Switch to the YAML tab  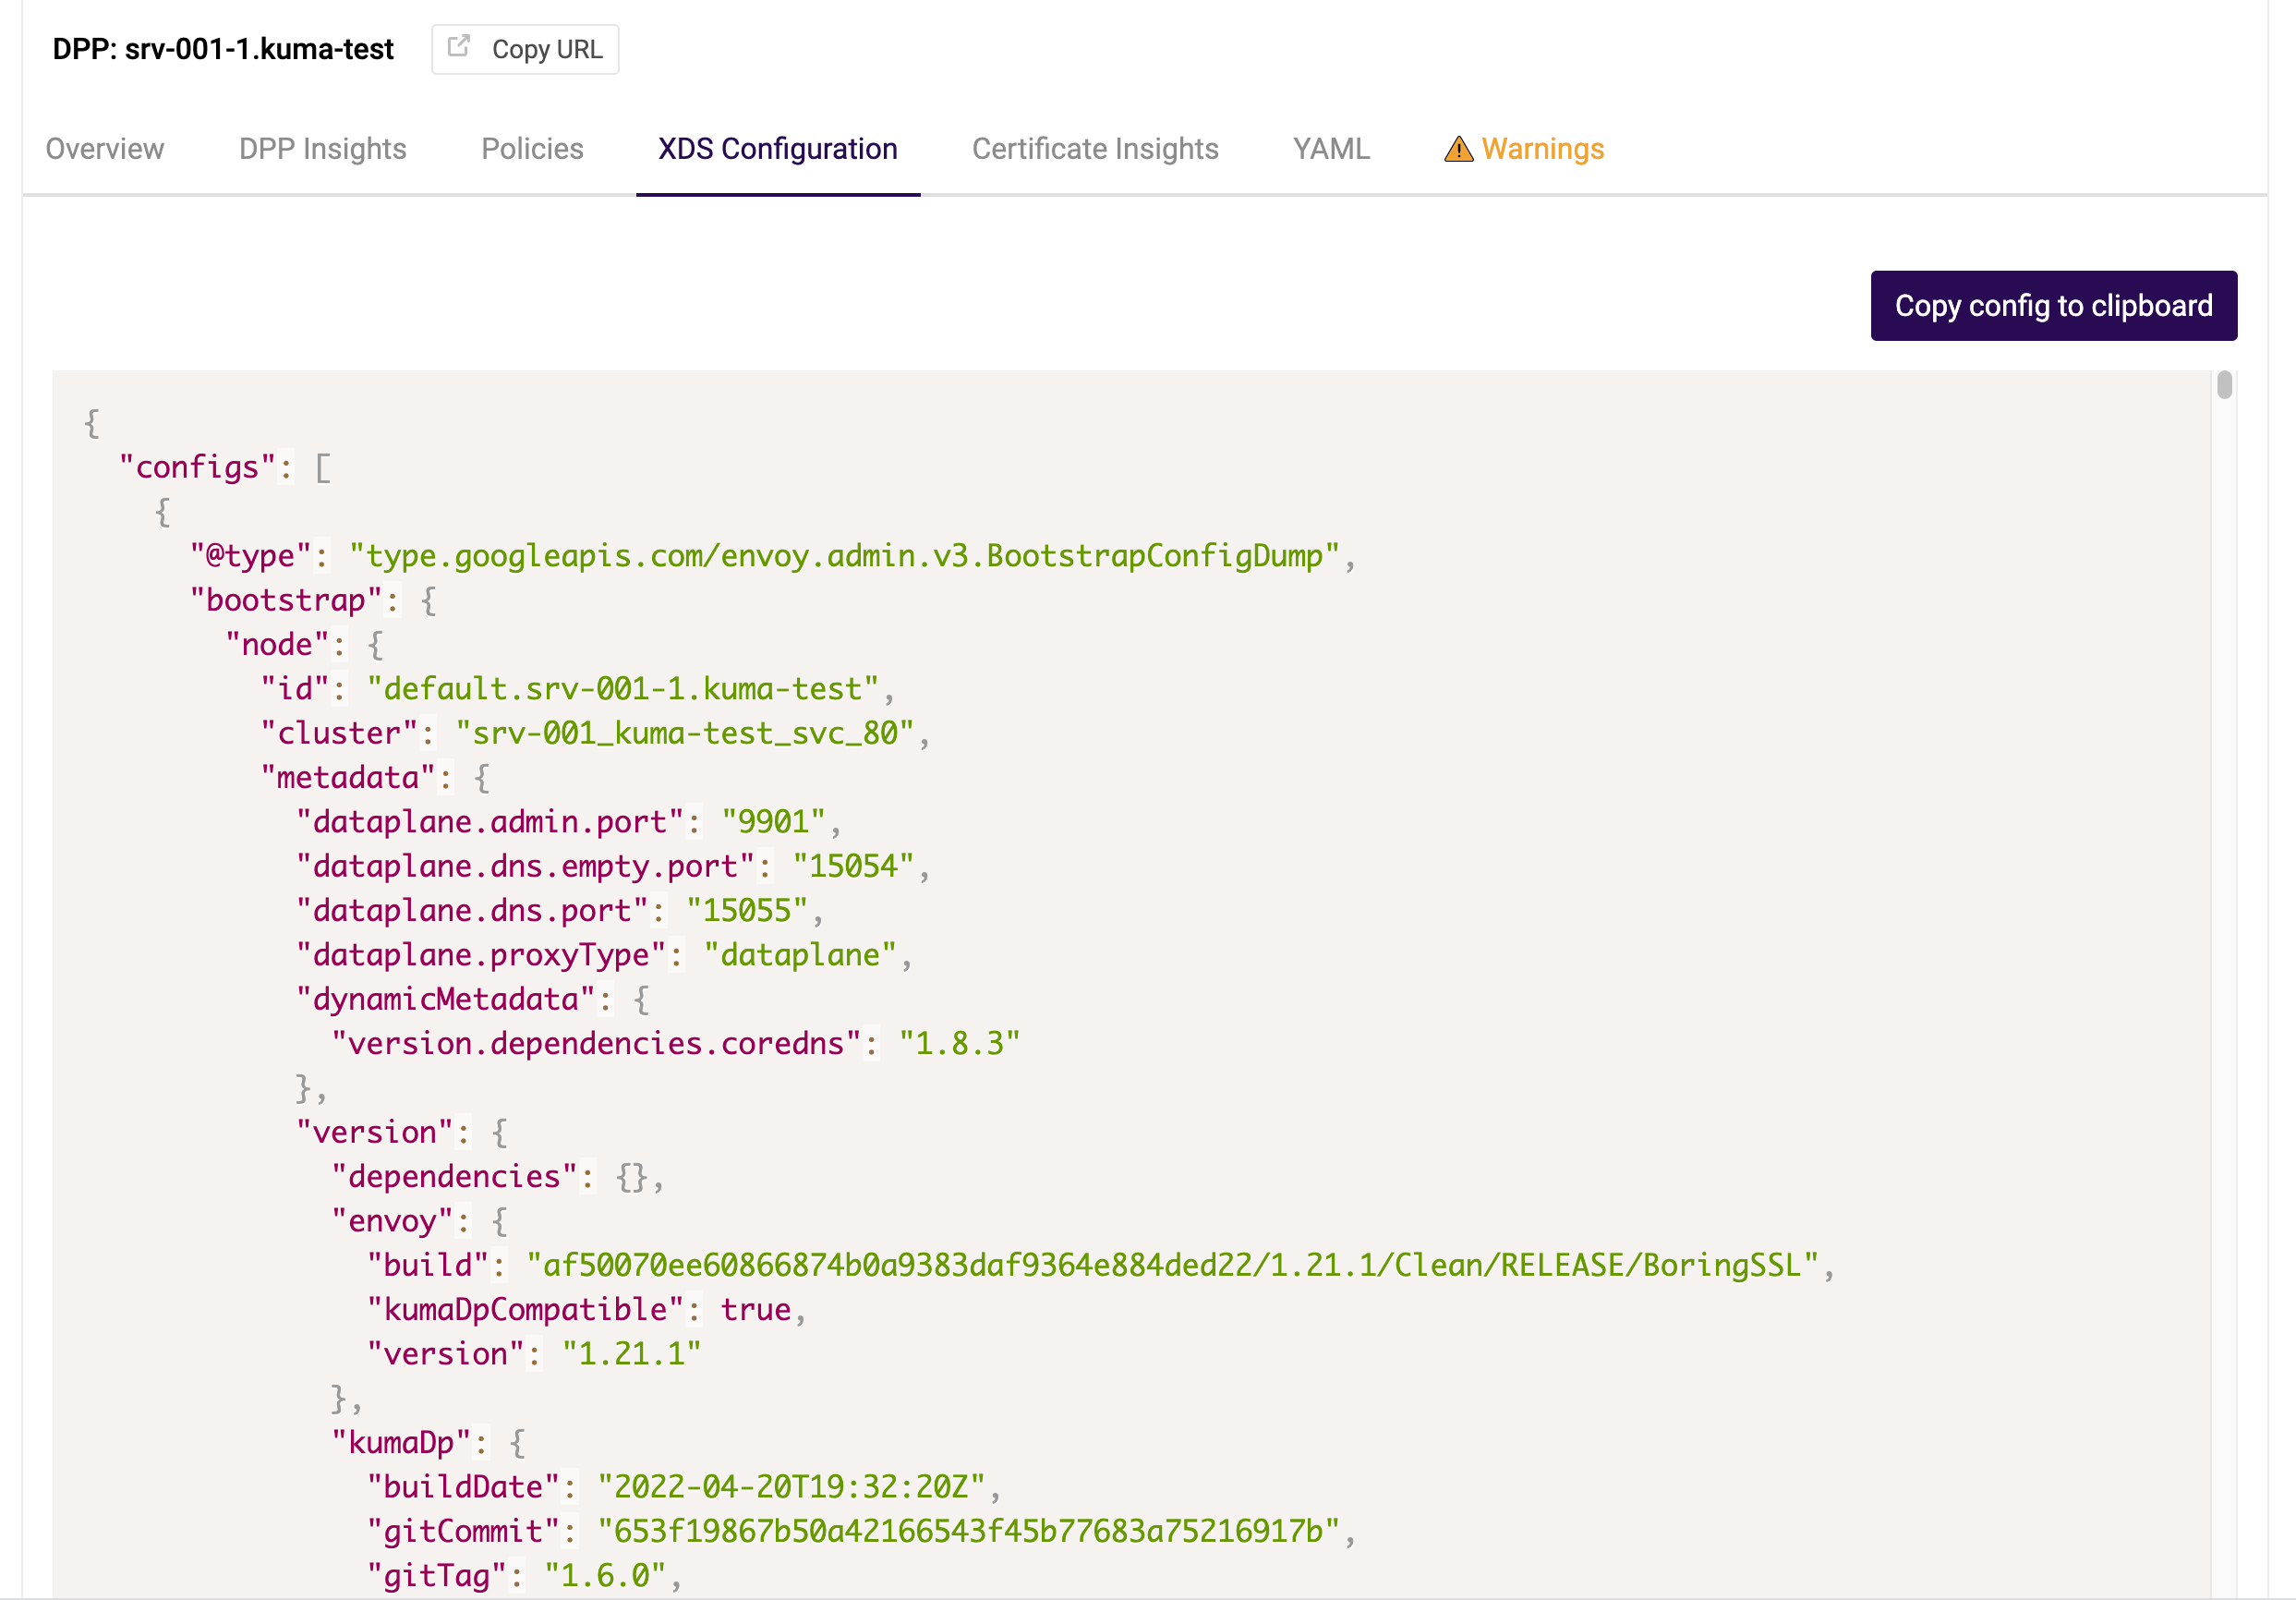click(1331, 149)
